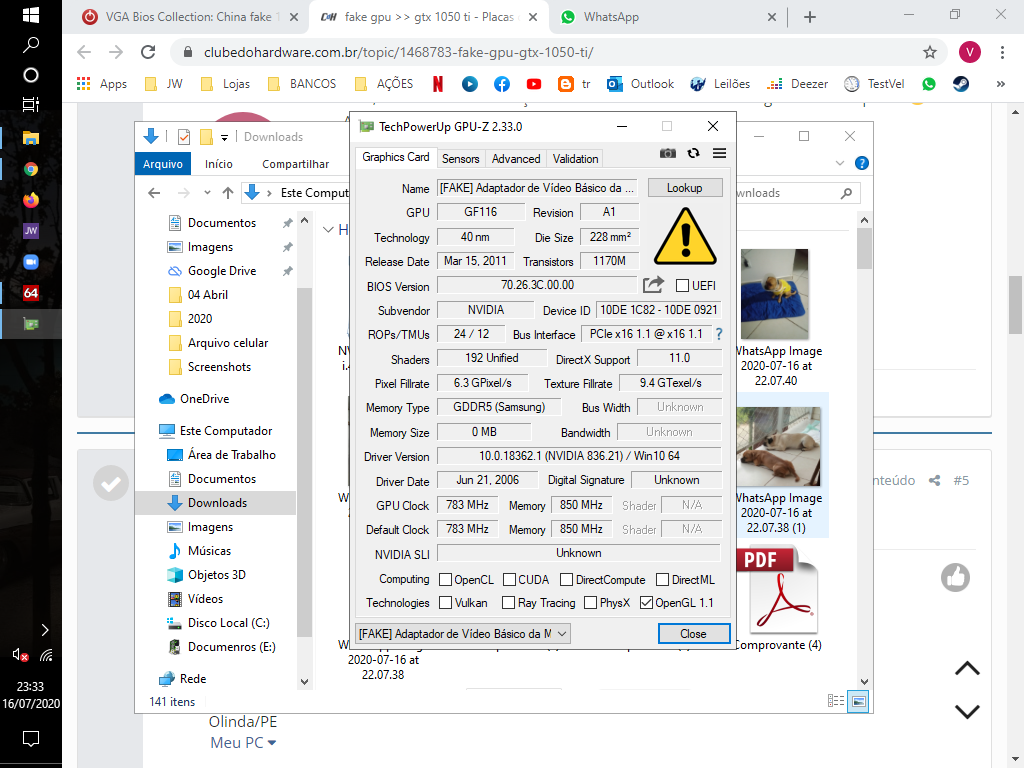Viewport: 1024px width, 768px height.
Task: Open Chrome three-dot menu
Action: pos(1002,52)
